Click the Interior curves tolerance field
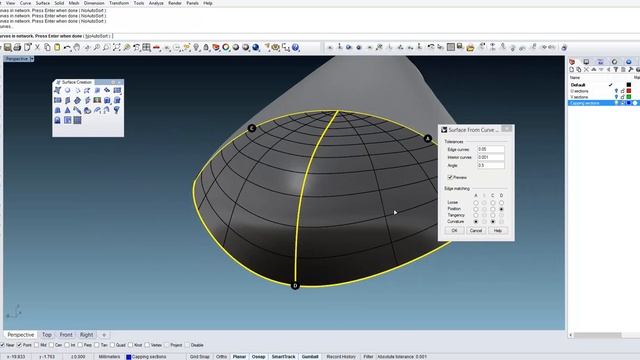Viewport: 640px width, 360px height. [491, 157]
